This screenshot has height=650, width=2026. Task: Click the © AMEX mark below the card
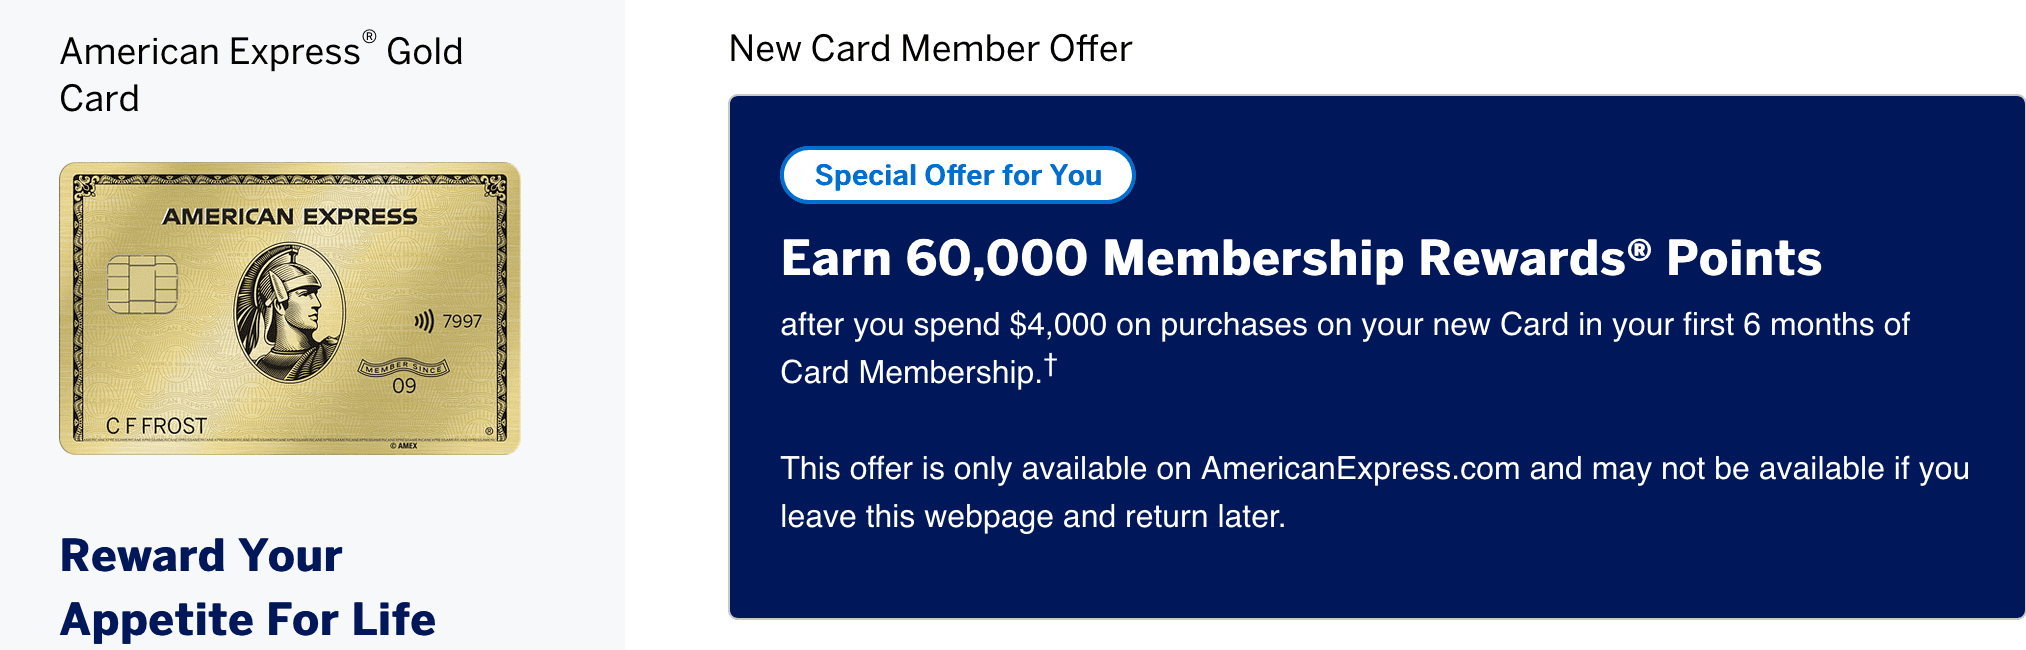404,446
